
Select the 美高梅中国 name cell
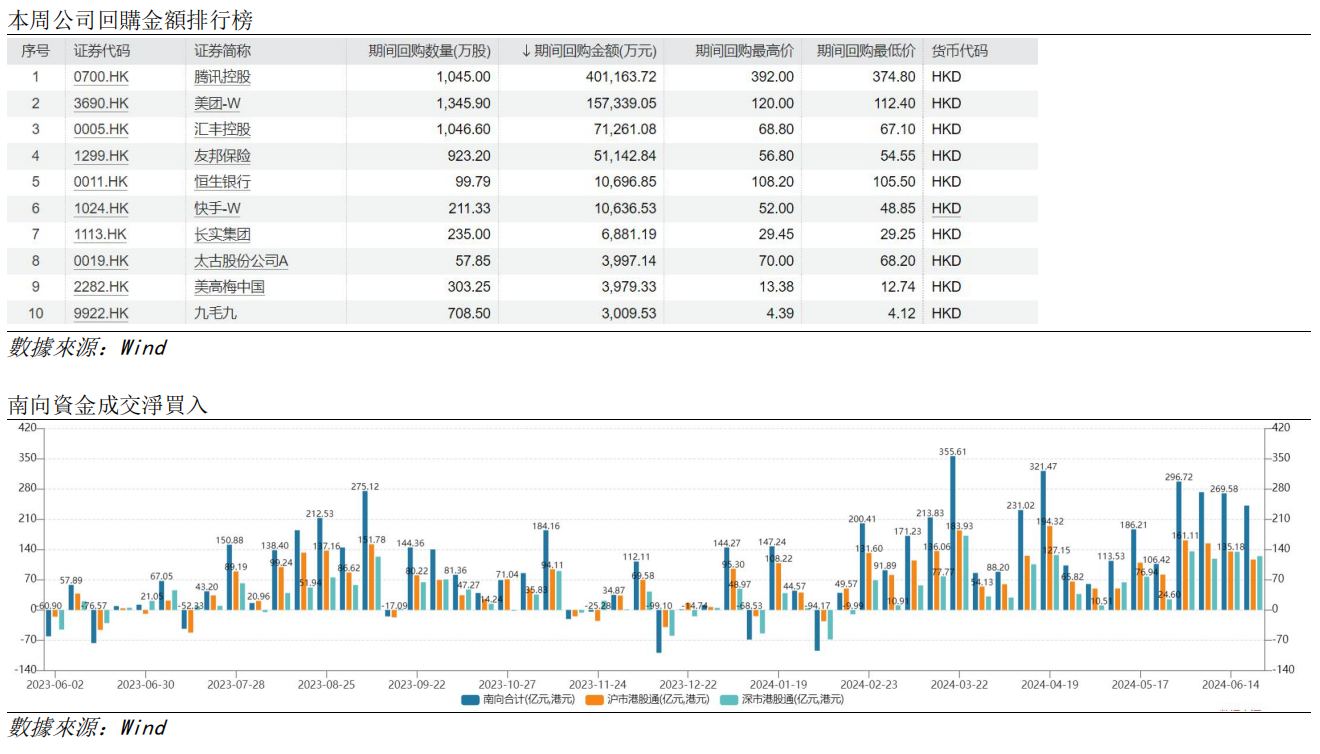point(229,287)
